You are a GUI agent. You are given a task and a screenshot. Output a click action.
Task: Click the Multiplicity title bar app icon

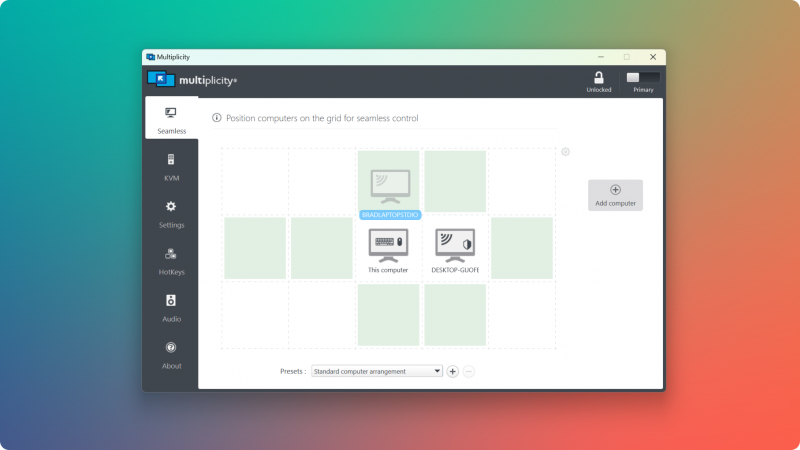pyautogui.click(x=151, y=57)
